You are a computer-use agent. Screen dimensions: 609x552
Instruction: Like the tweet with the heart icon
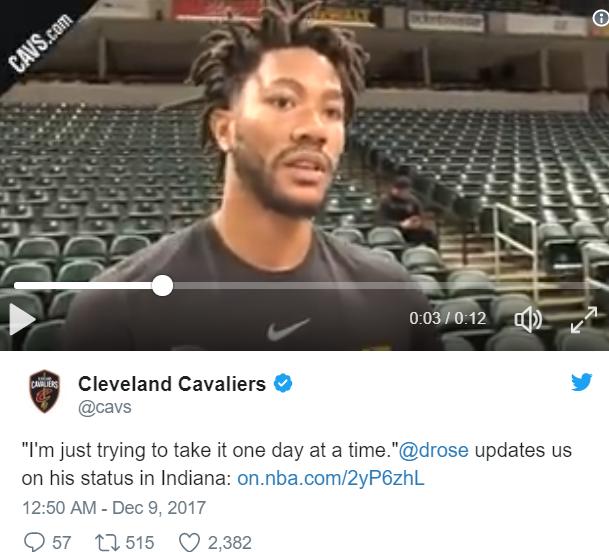tap(189, 542)
